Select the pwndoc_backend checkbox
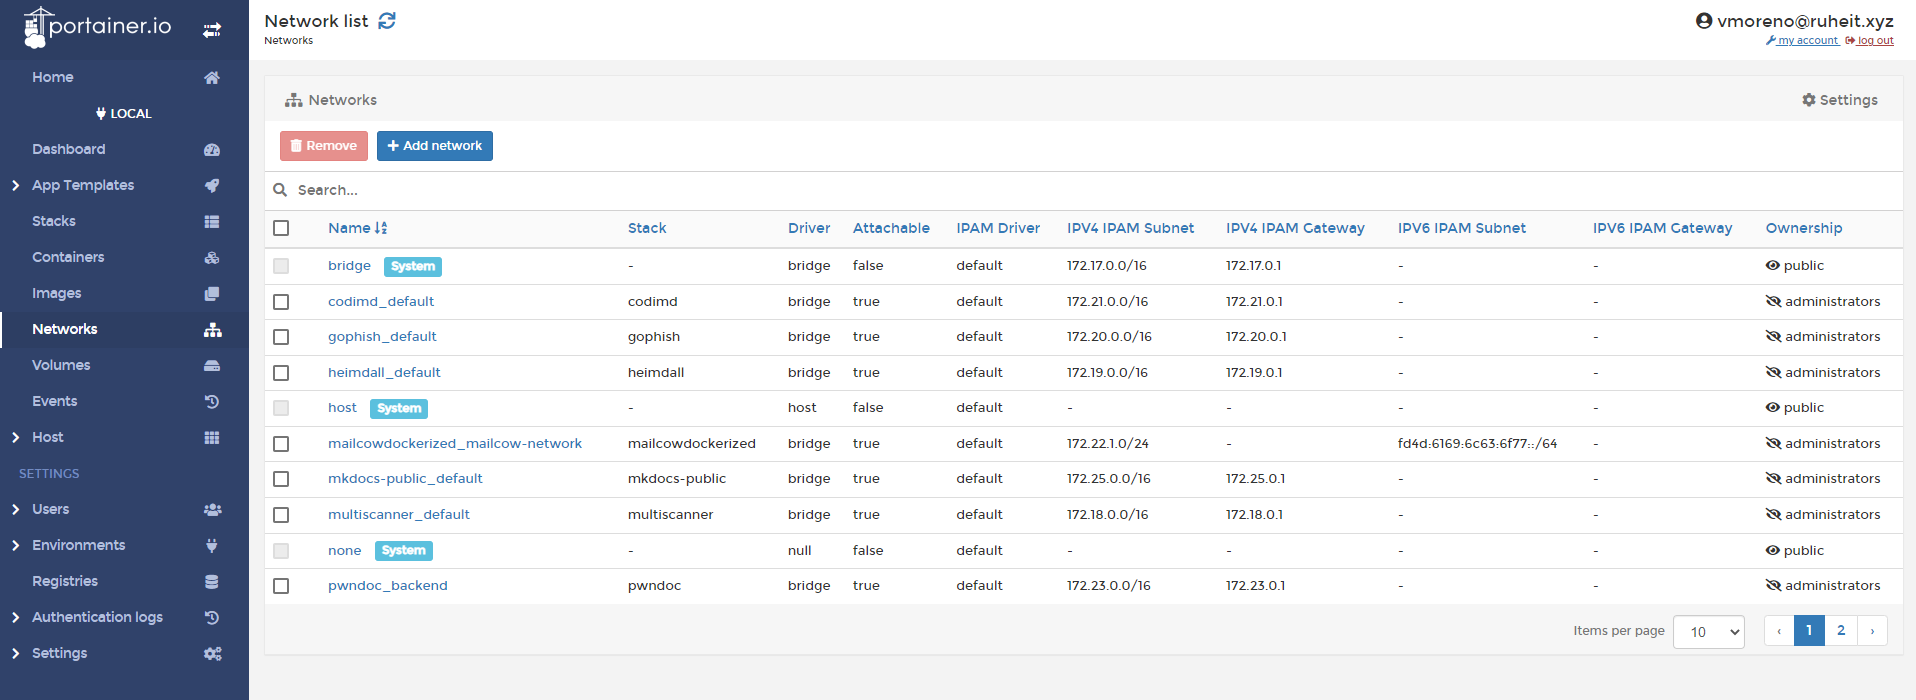 (281, 586)
